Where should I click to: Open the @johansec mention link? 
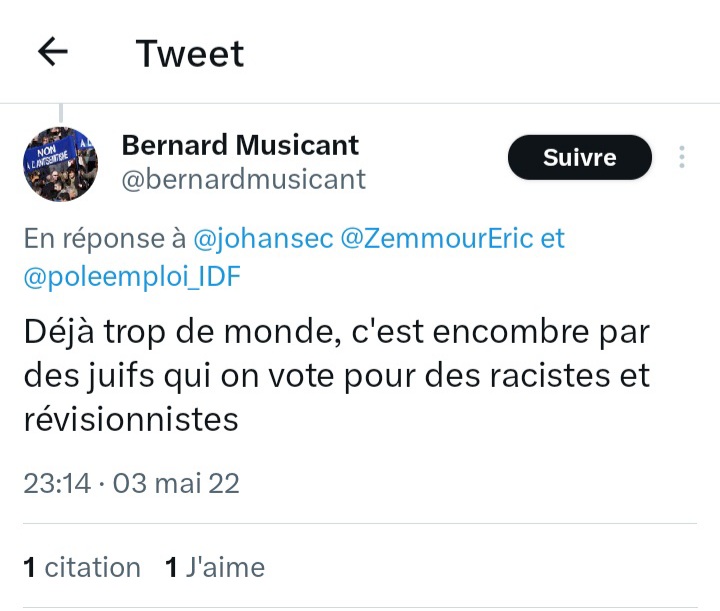(x=262, y=239)
